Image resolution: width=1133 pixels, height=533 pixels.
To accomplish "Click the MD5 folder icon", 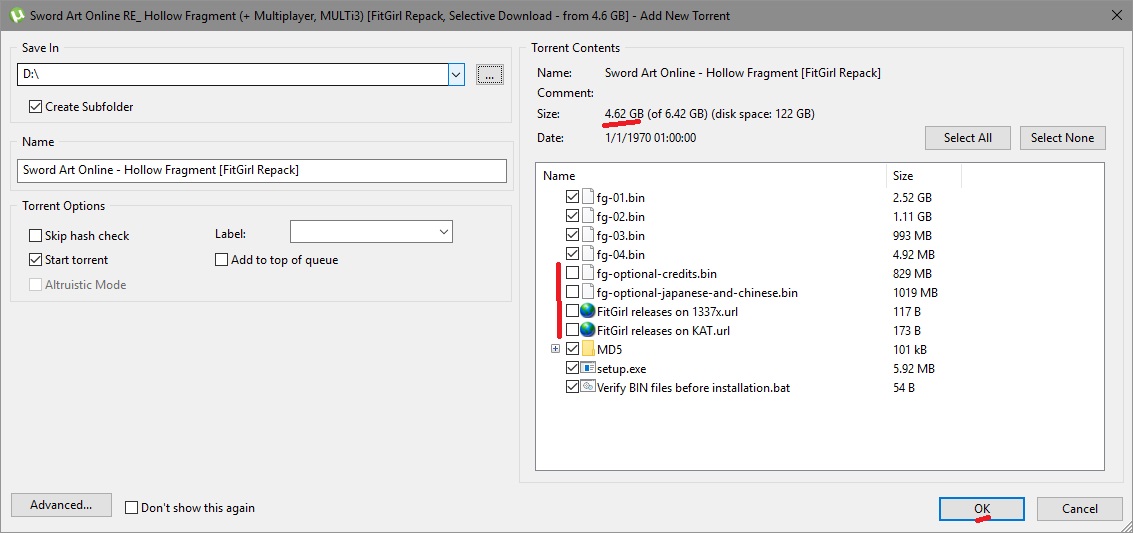I will [587, 349].
